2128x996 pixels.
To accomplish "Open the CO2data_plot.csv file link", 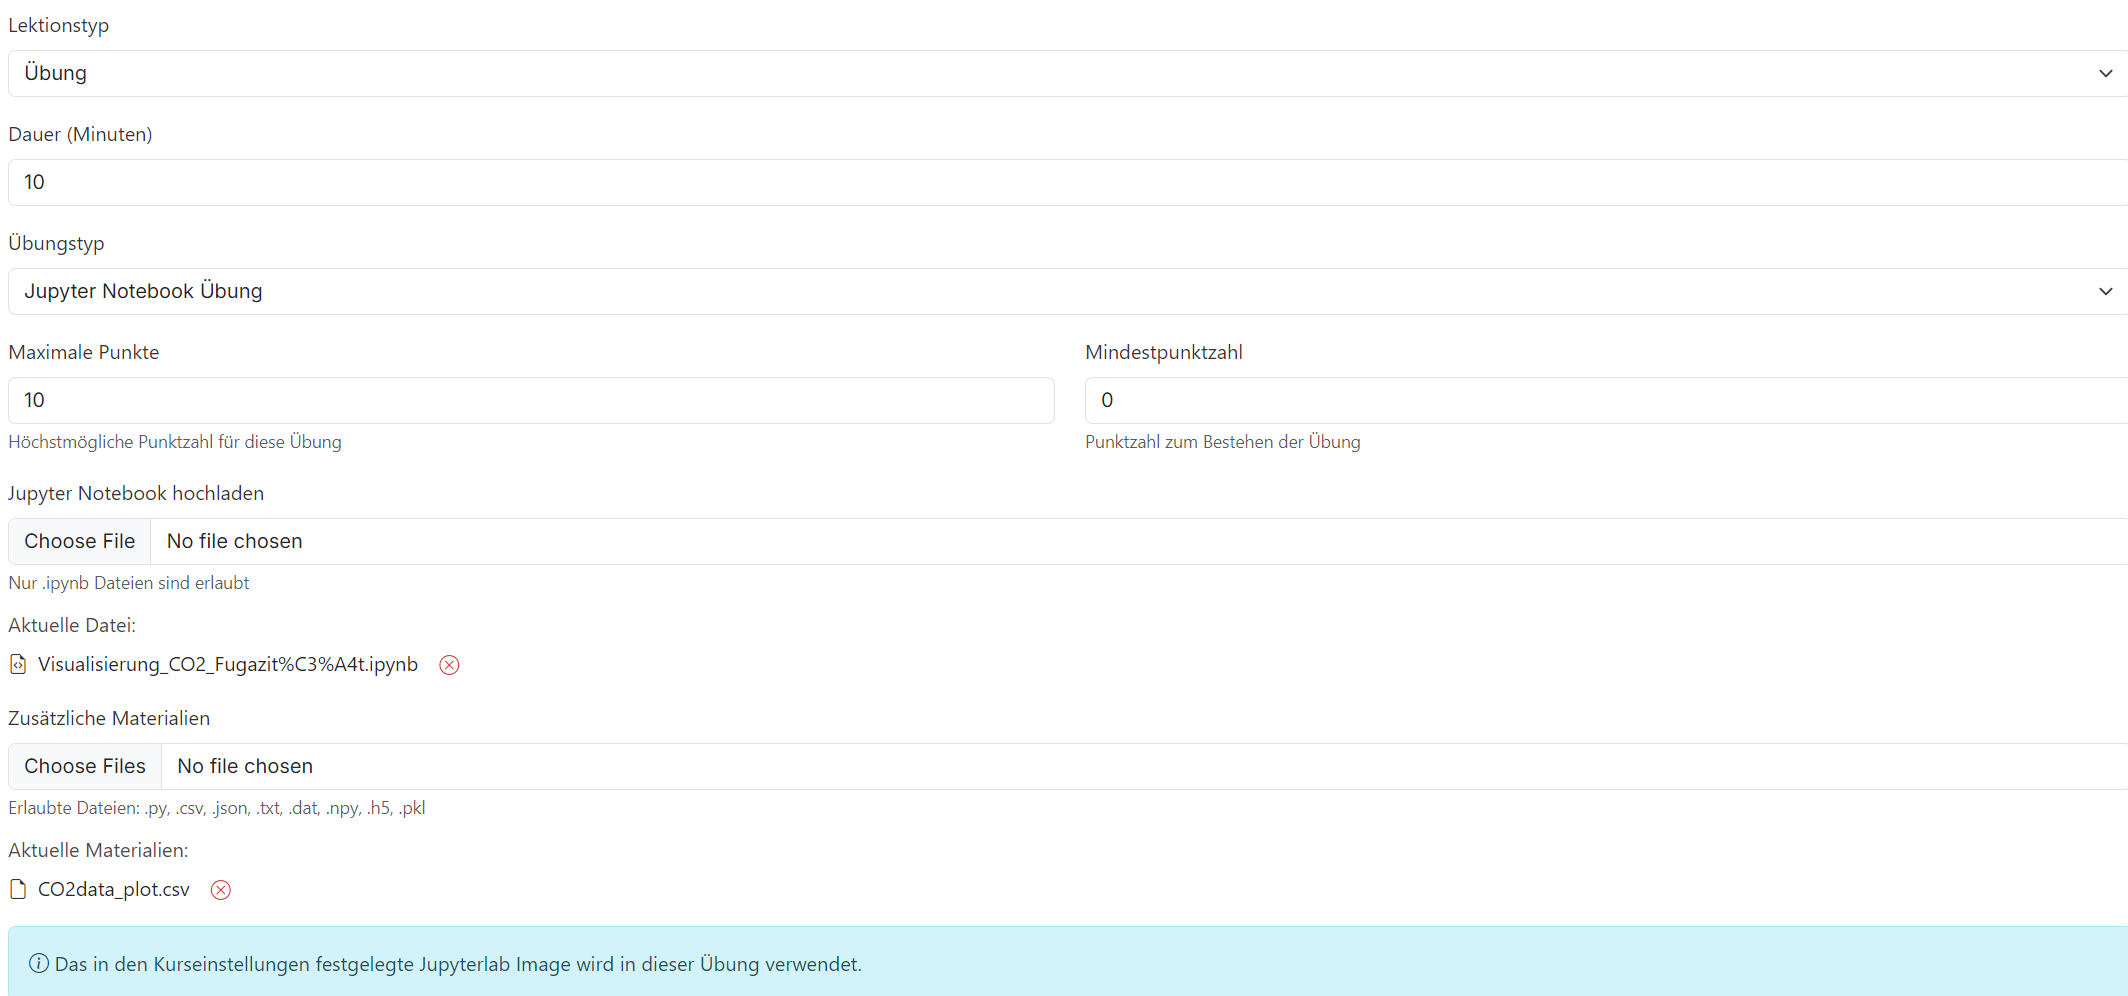I will pos(114,890).
